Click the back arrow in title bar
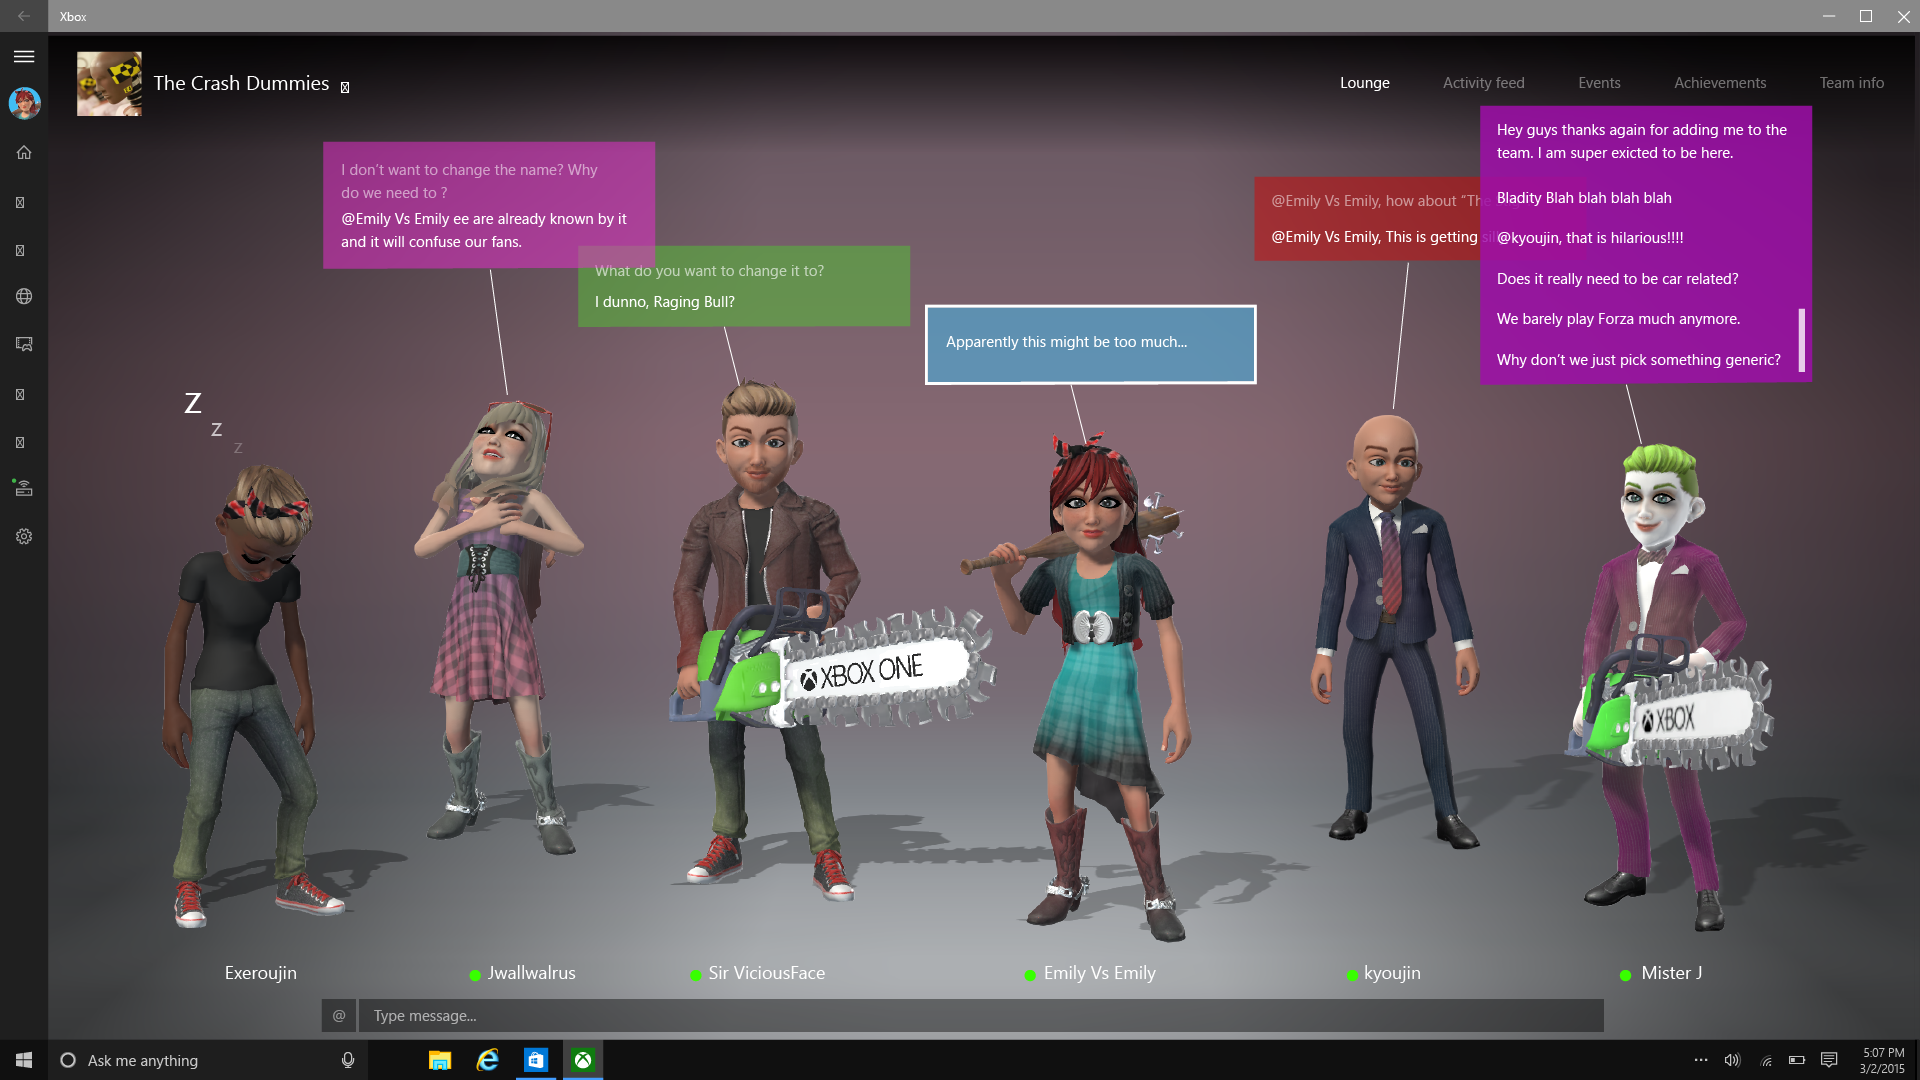The height and width of the screenshot is (1080, 1920). (23, 16)
